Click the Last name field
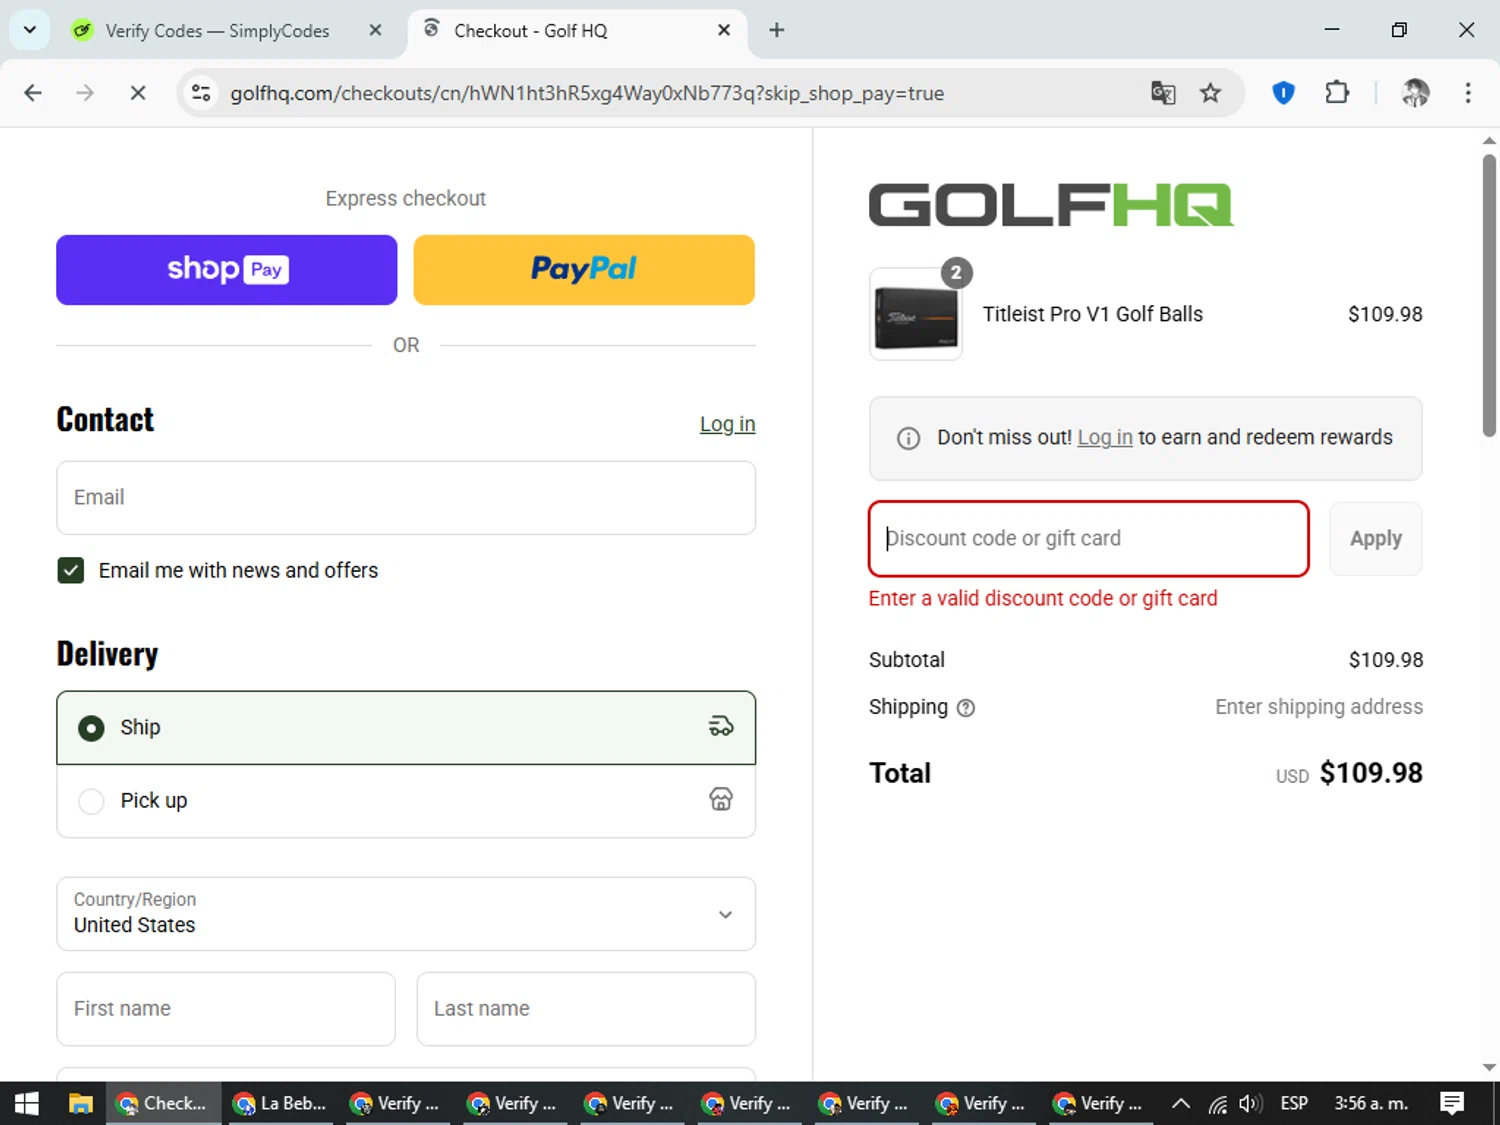Viewport: 1500px width, 1125px height. tap(586, 1009)
